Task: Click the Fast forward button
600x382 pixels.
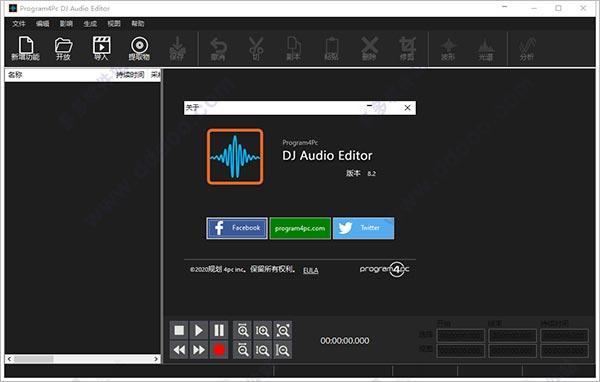Action: 199,350
